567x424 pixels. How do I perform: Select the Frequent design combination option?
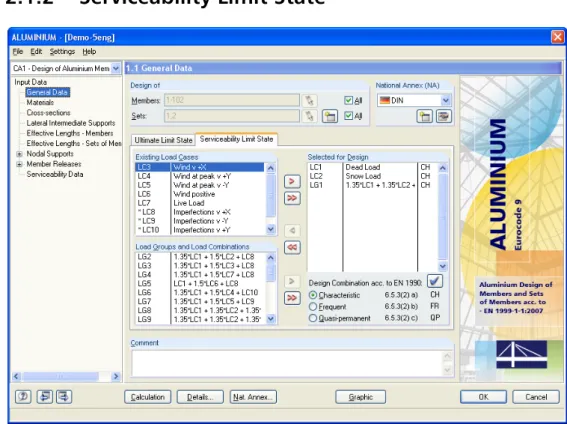click(x=313, y=307)
